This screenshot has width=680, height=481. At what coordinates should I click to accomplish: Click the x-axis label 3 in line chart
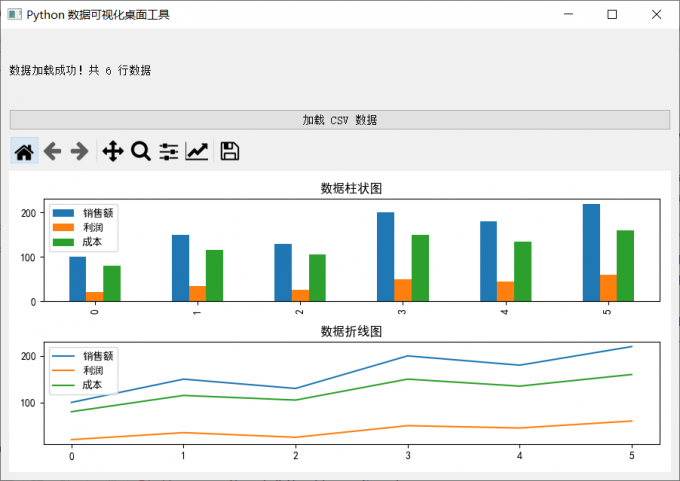[408, 455]
